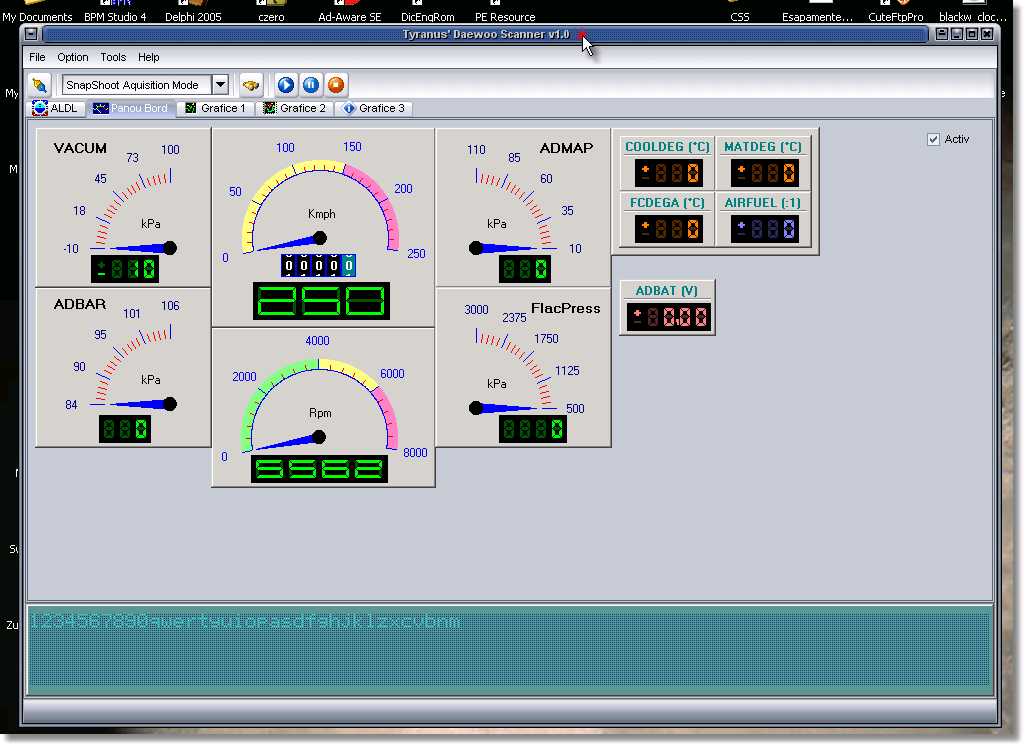Open the CuteFtpPro desktop shortcut

[x=896, y=12]
